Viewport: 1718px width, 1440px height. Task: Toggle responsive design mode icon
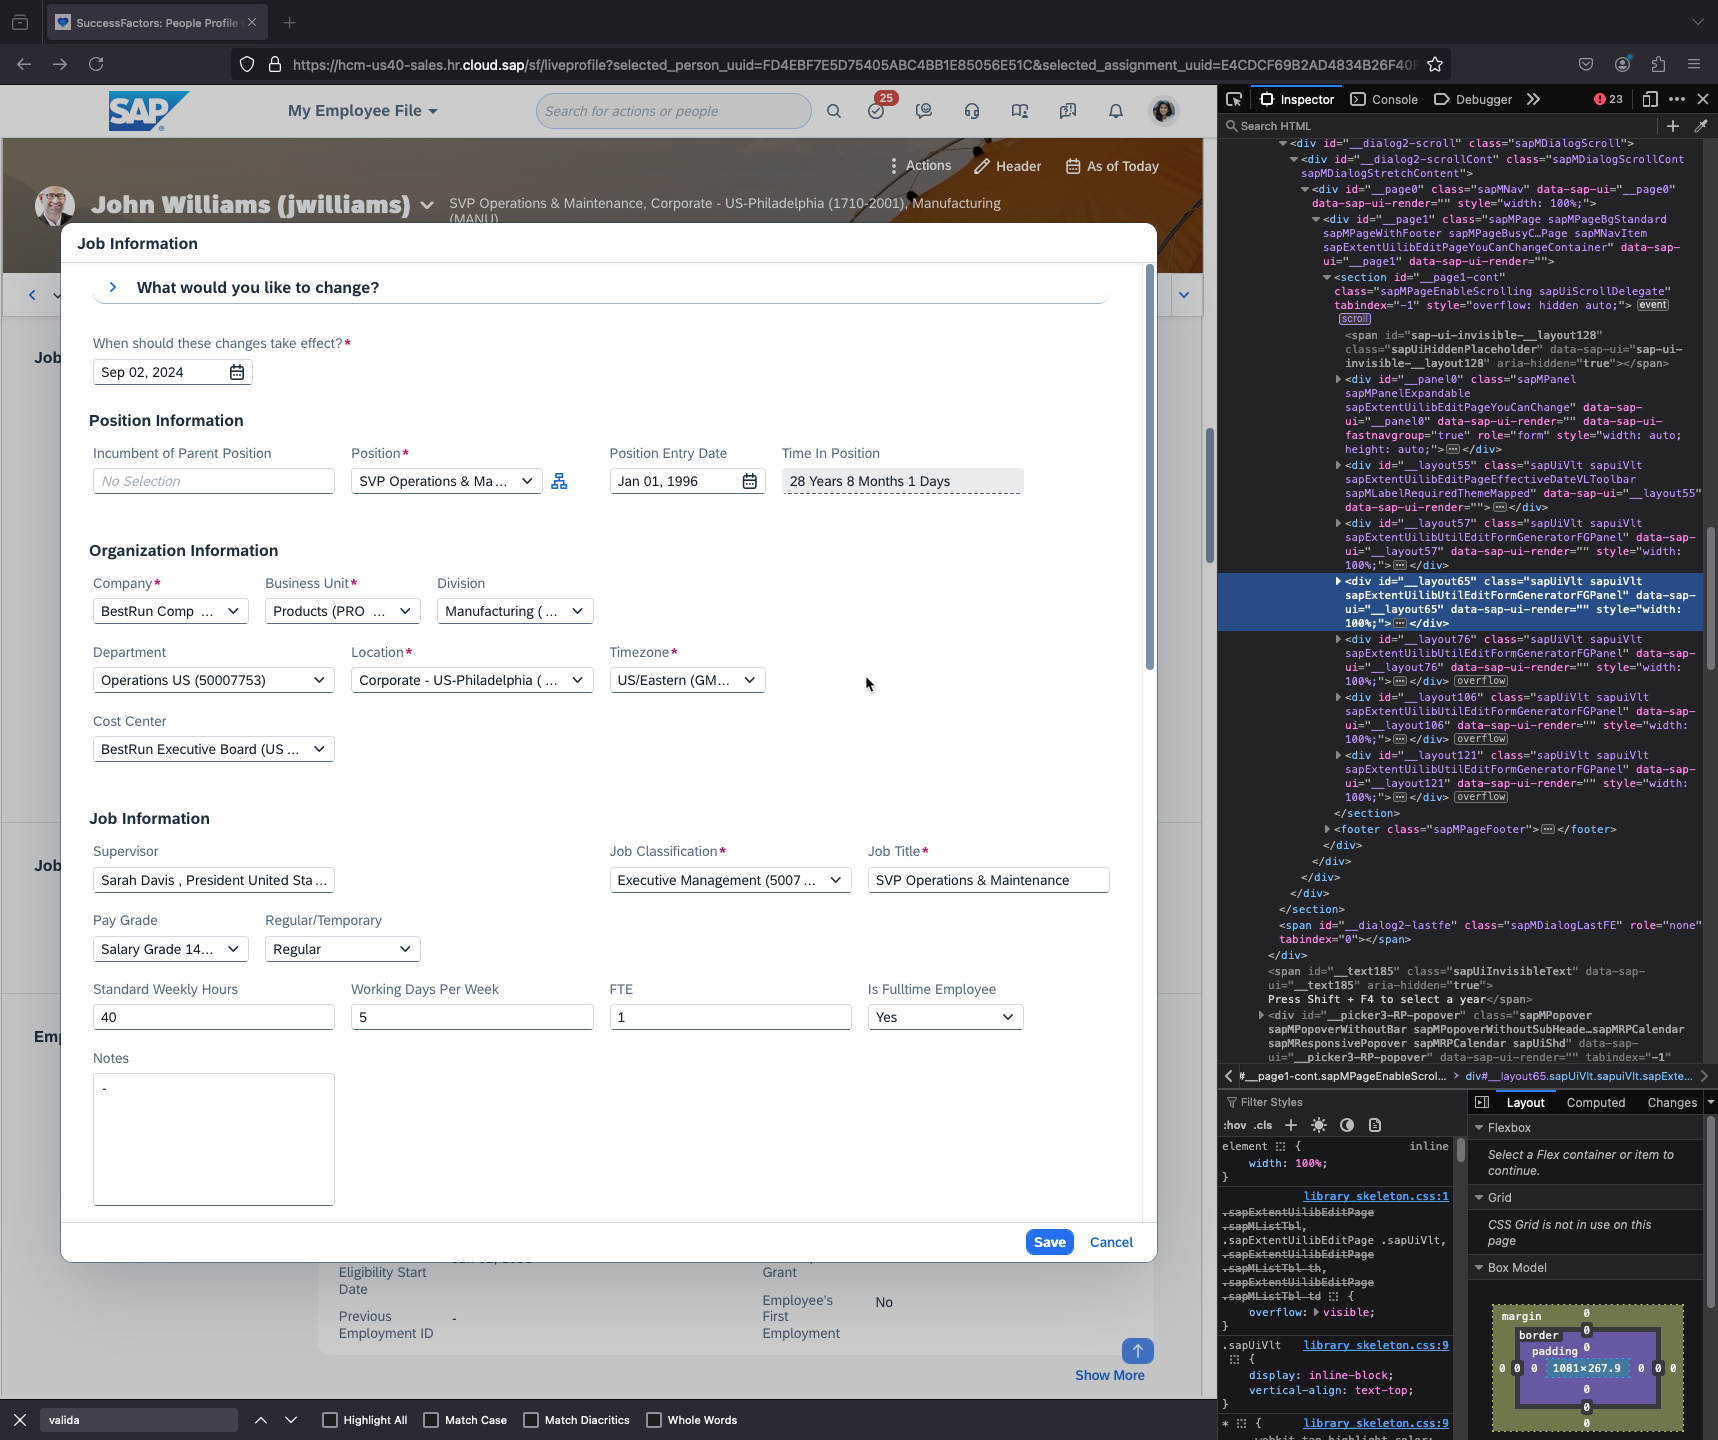pyautogui.click(x=1650, y=99)
